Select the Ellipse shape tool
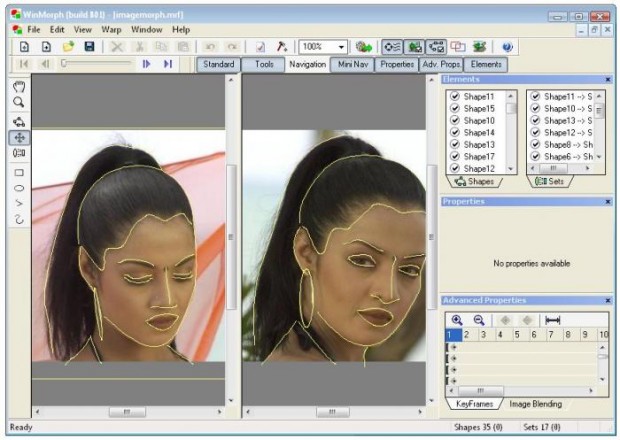Viewport: 620px width, 440px height. [19, 188]
